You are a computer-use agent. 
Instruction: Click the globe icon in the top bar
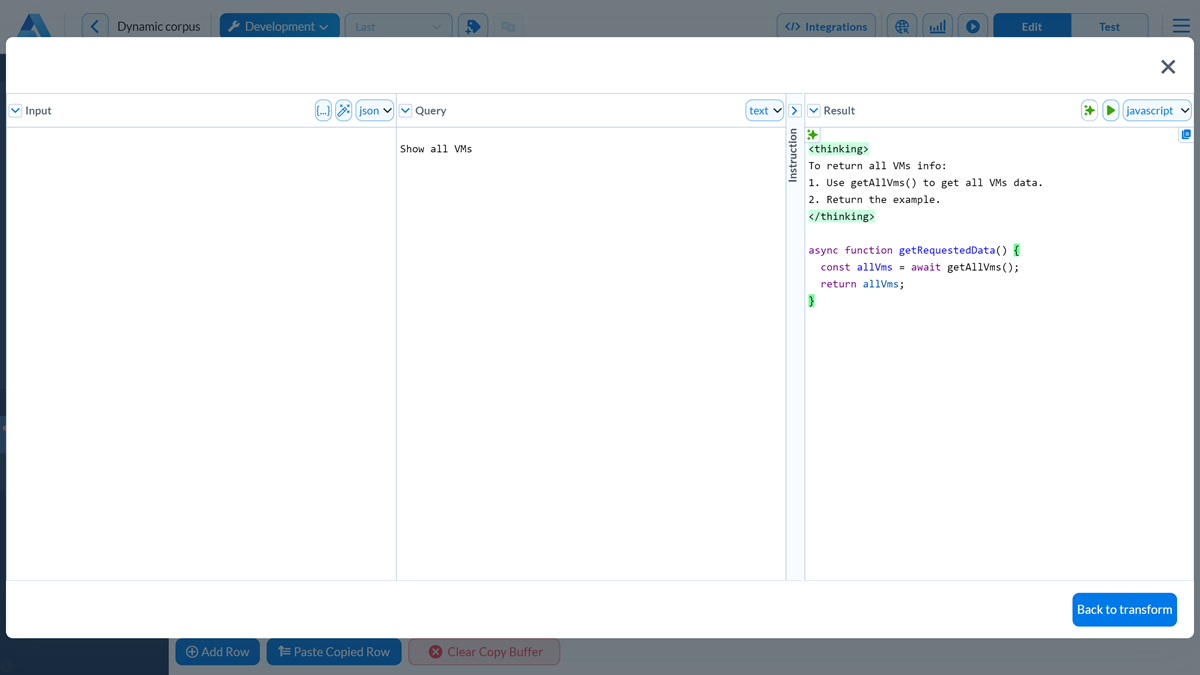pos(902,26)
